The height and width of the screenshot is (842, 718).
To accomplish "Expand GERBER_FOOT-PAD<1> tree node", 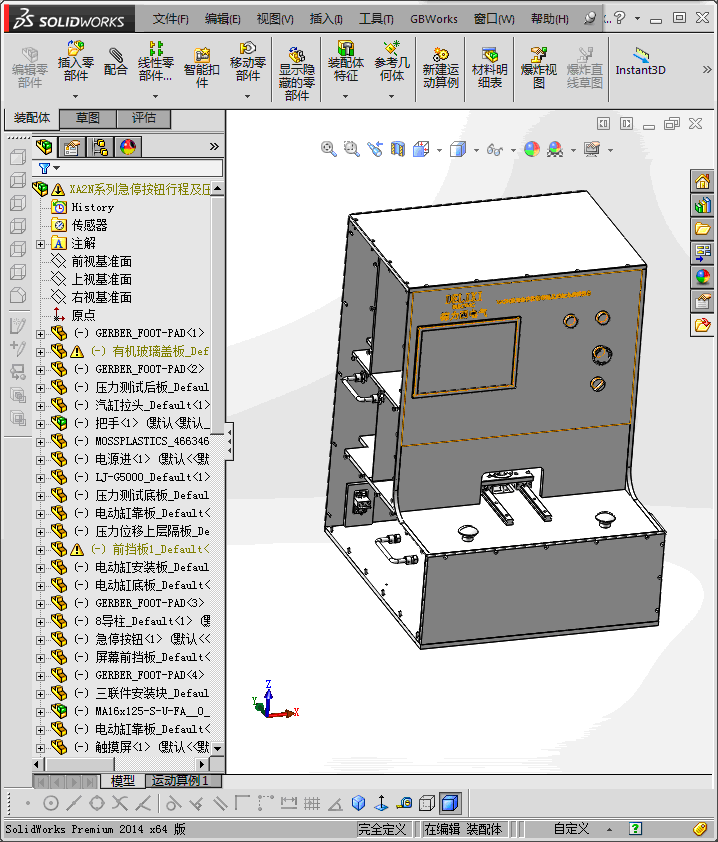I will pos(40,334).
